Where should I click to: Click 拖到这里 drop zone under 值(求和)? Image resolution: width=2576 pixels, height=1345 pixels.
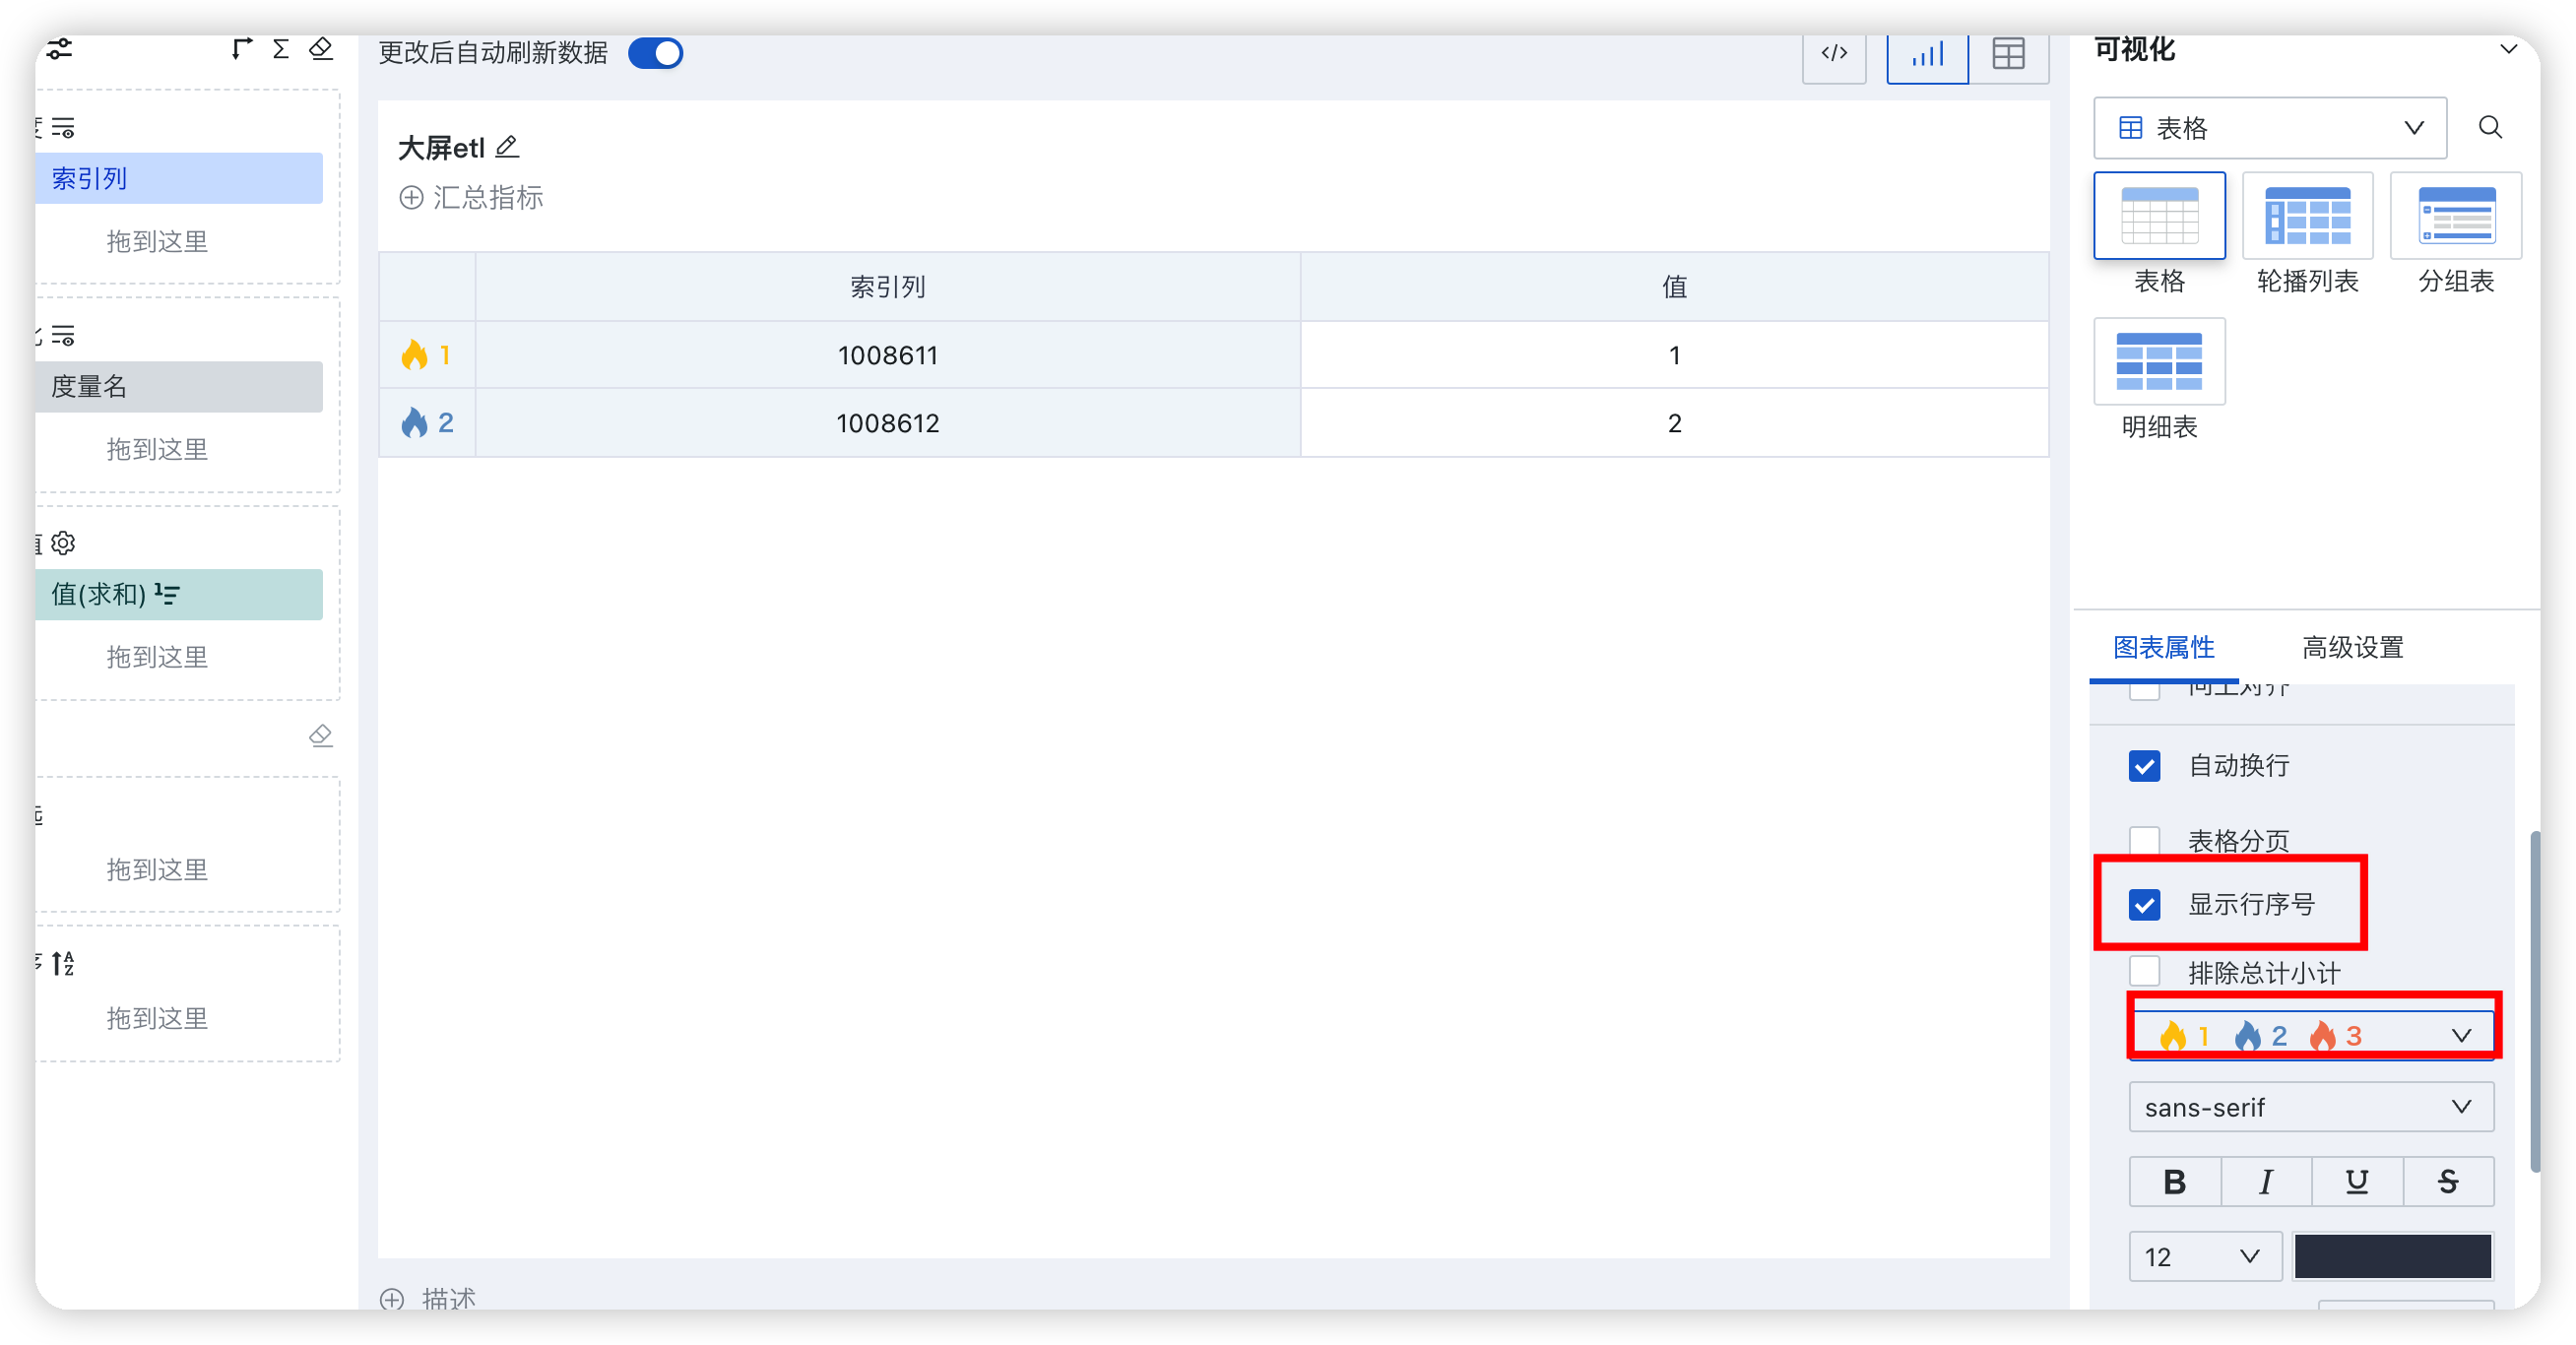[x=157, y=657]
